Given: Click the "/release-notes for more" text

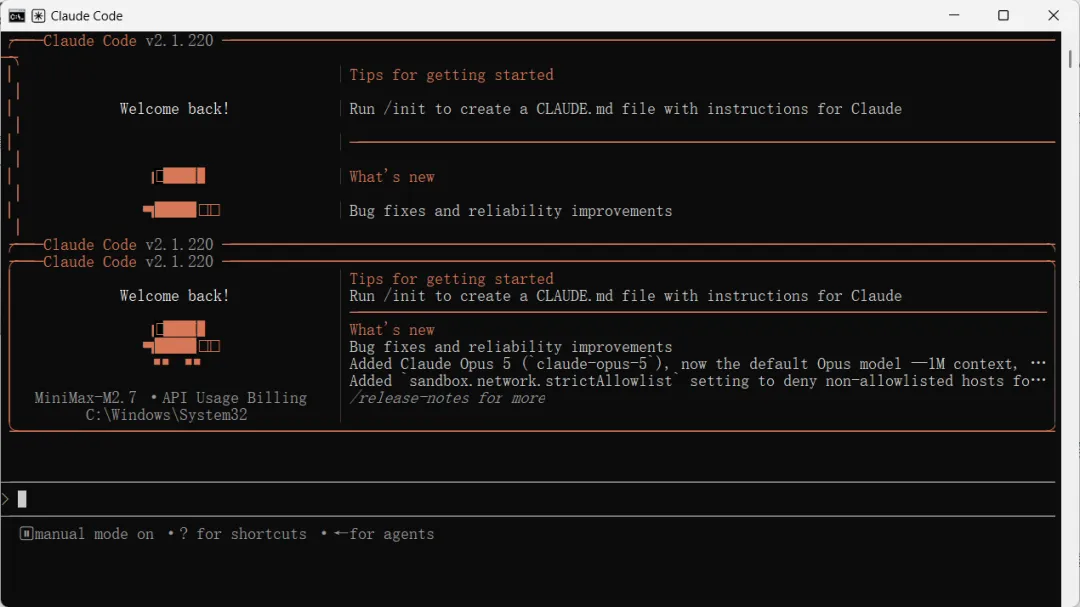Looking at the screenshot, I should 447,398.
